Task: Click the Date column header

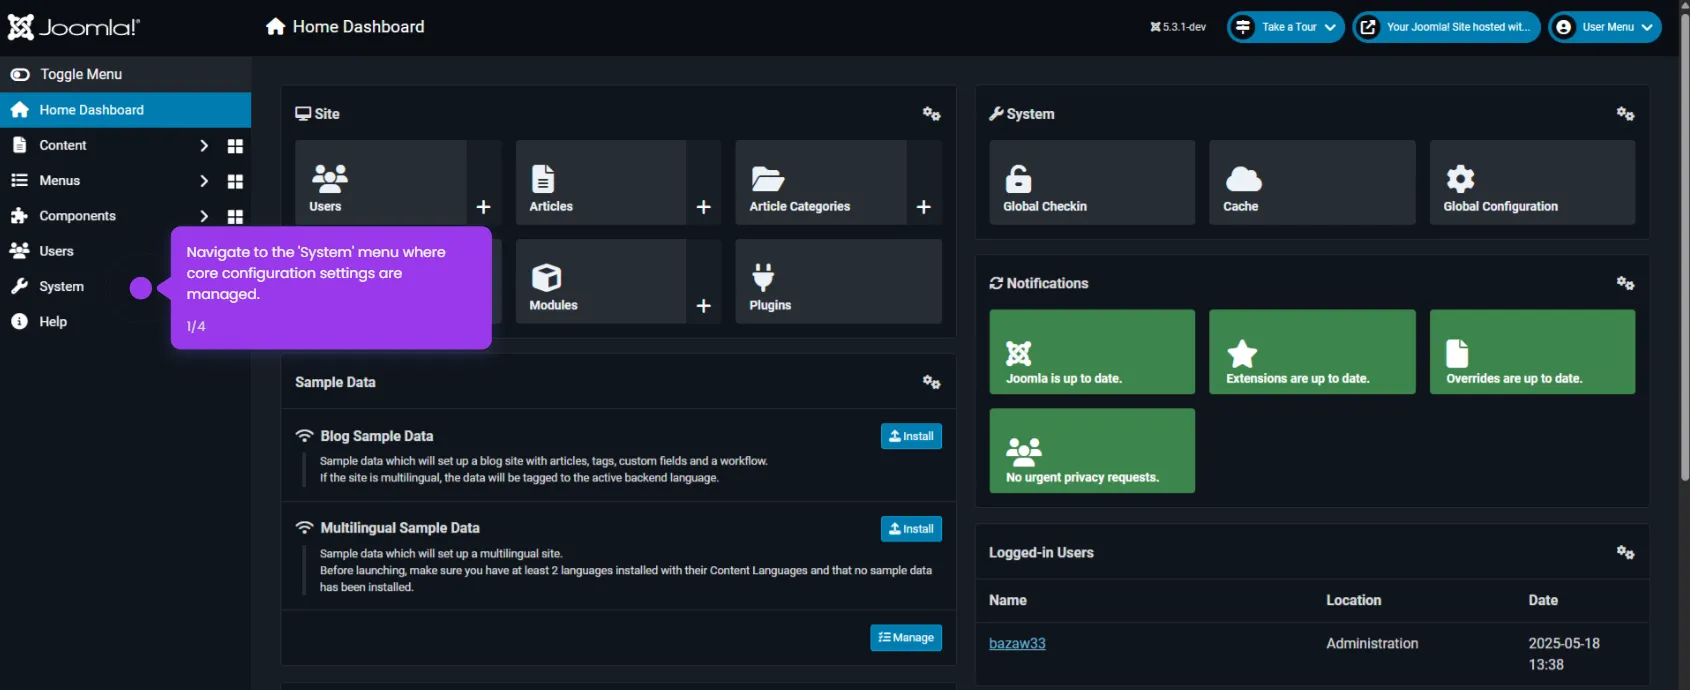Action: click(1543, 600)
